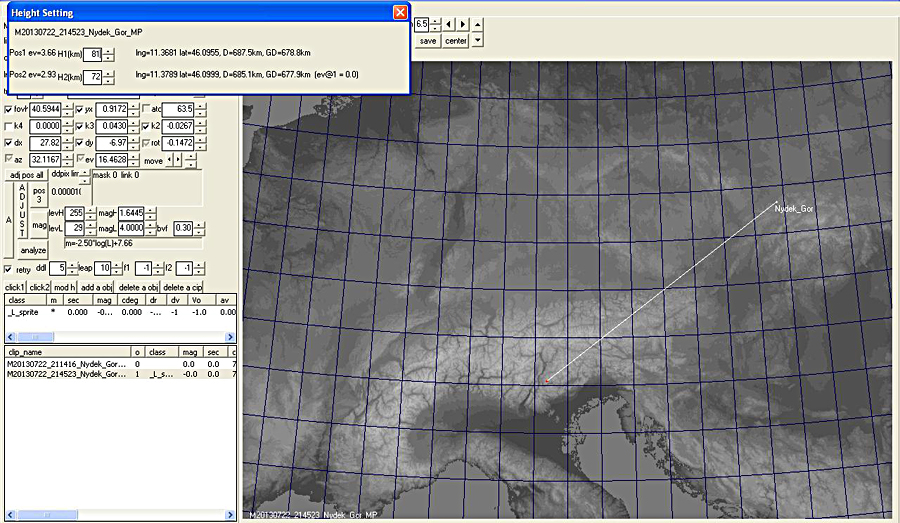This screenshot has height=523, width=900.
Task: Click the delete a obj button
Action: (138, 287)
